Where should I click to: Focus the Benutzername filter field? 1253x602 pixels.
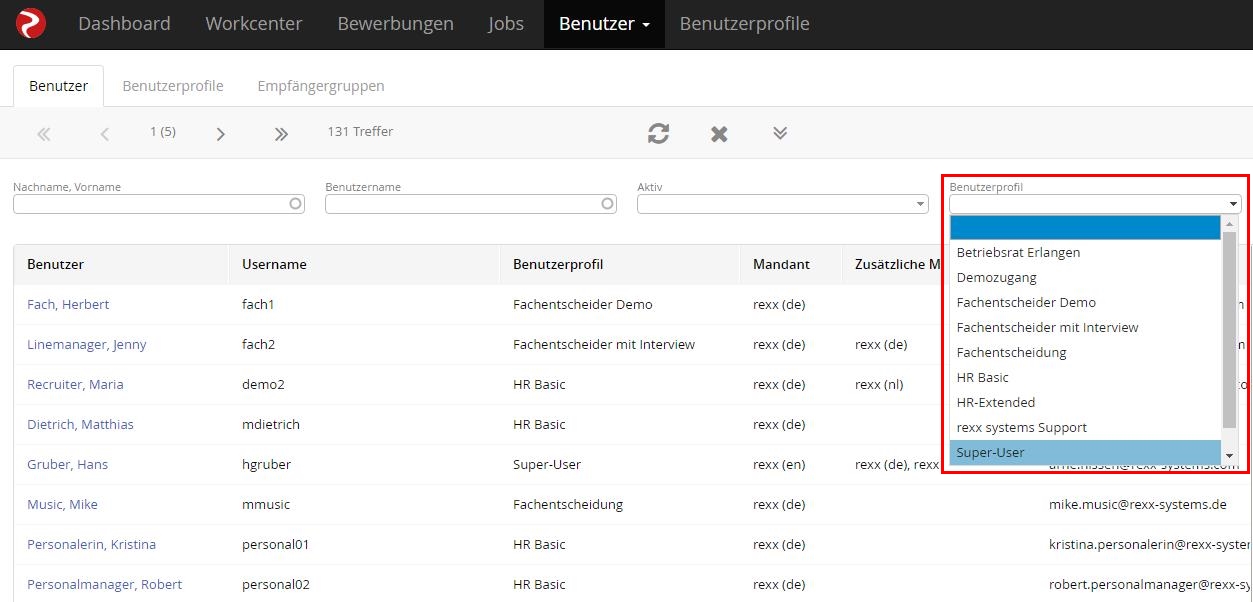point(471,204)
